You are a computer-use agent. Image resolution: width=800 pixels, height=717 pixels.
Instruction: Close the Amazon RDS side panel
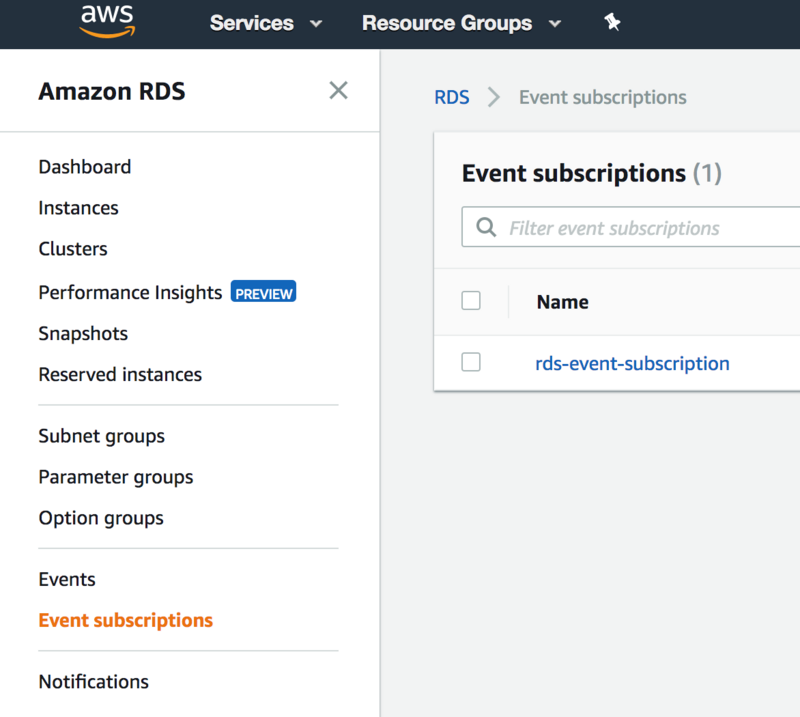click(x=338, y=91)
